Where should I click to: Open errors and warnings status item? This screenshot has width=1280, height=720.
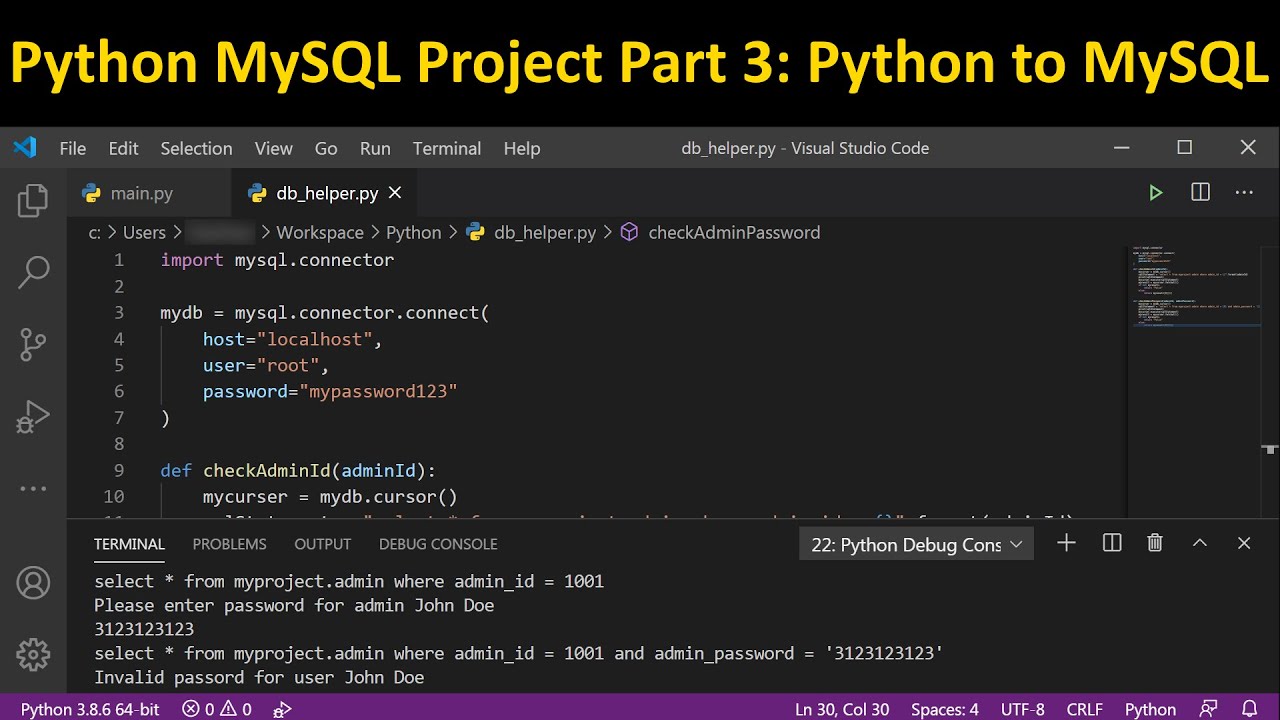tap(217, 709)
